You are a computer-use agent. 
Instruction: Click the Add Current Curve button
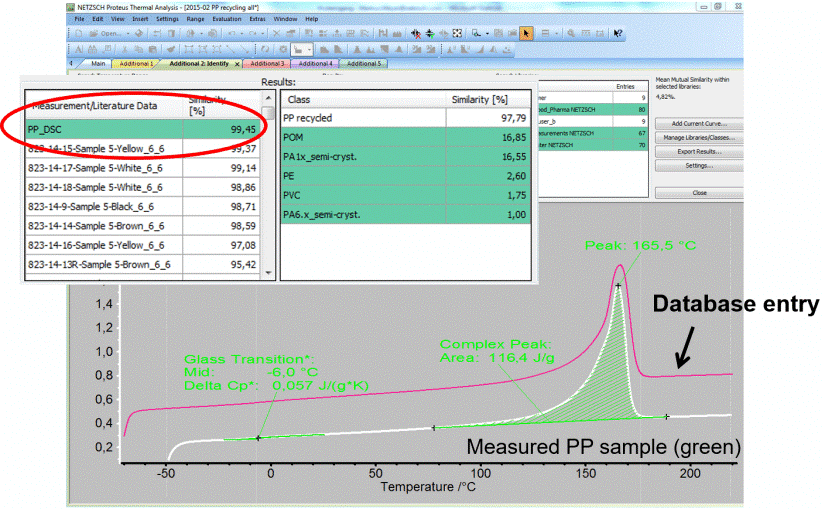[699, 124]
